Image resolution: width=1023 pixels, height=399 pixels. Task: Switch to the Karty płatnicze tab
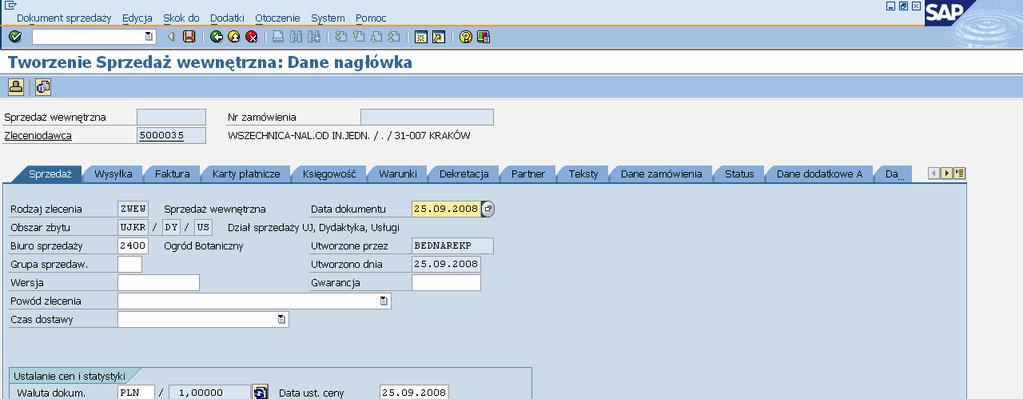tap(246, 174)
